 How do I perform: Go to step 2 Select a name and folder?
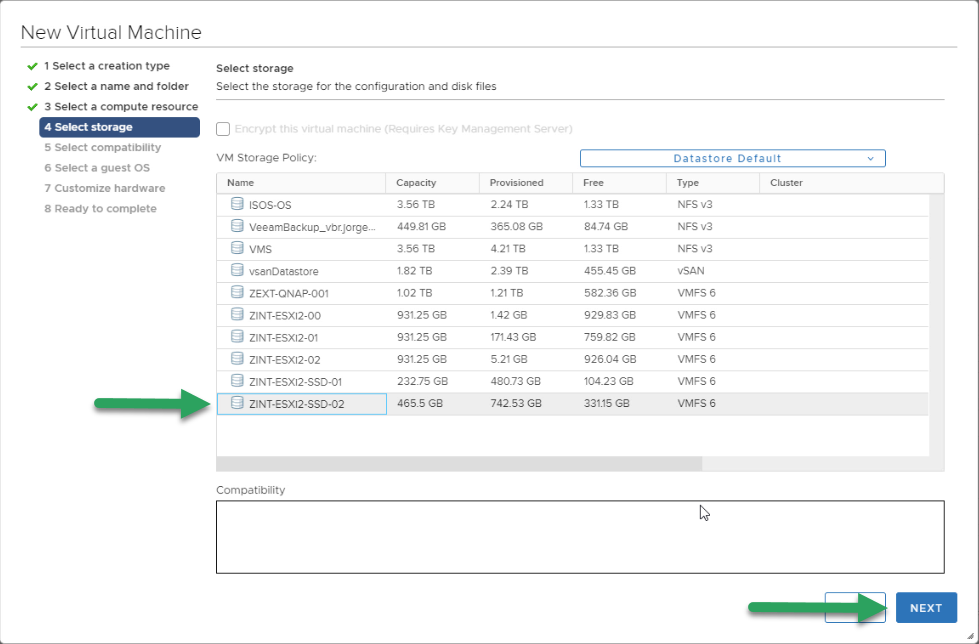pos(116,86)
